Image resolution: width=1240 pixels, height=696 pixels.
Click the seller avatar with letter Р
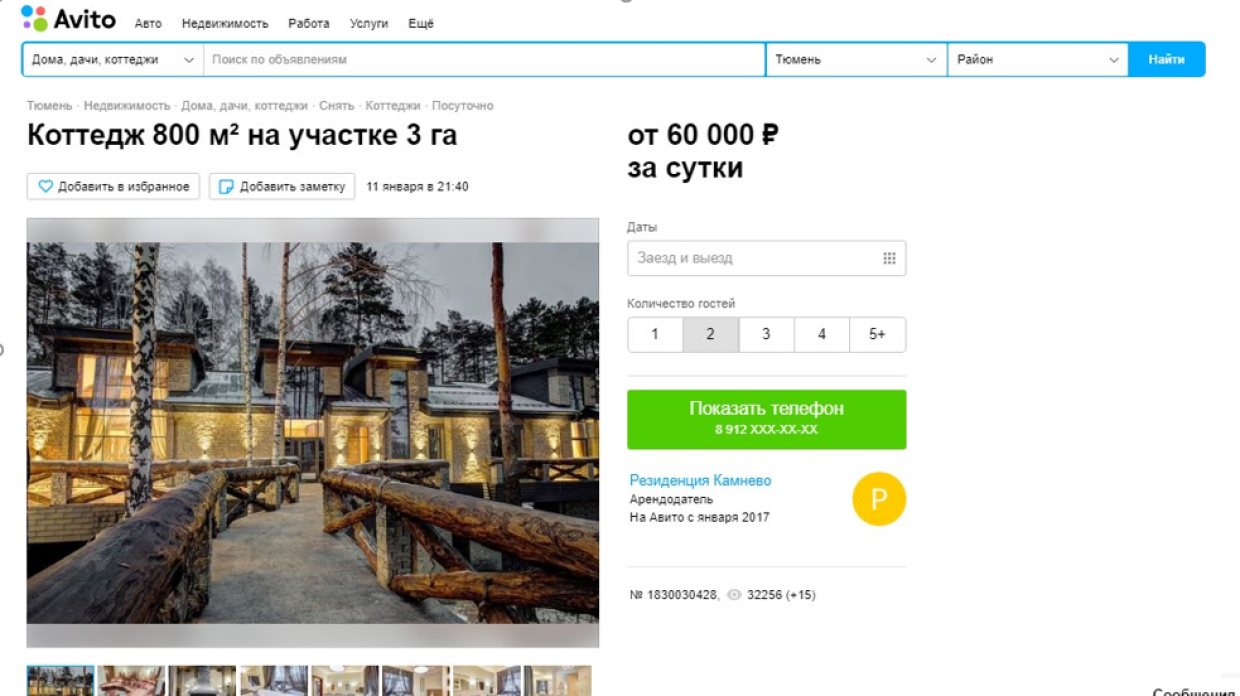(x=878, y=500)
